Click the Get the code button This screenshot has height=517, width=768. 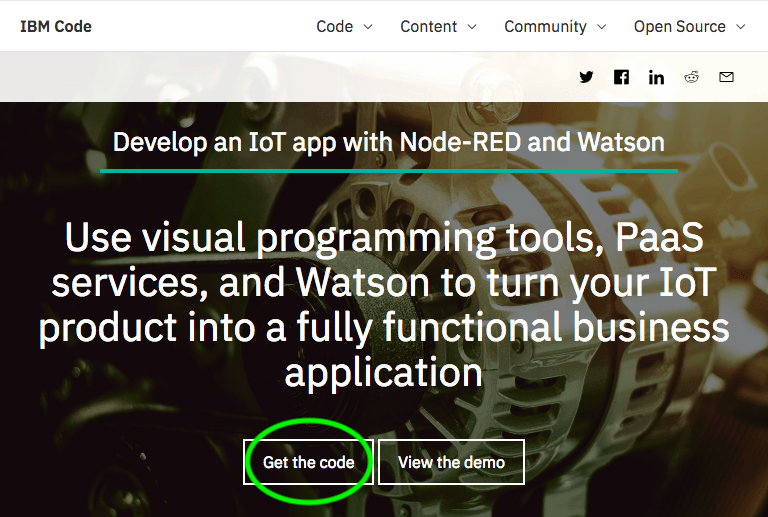(x=309, y=462)
